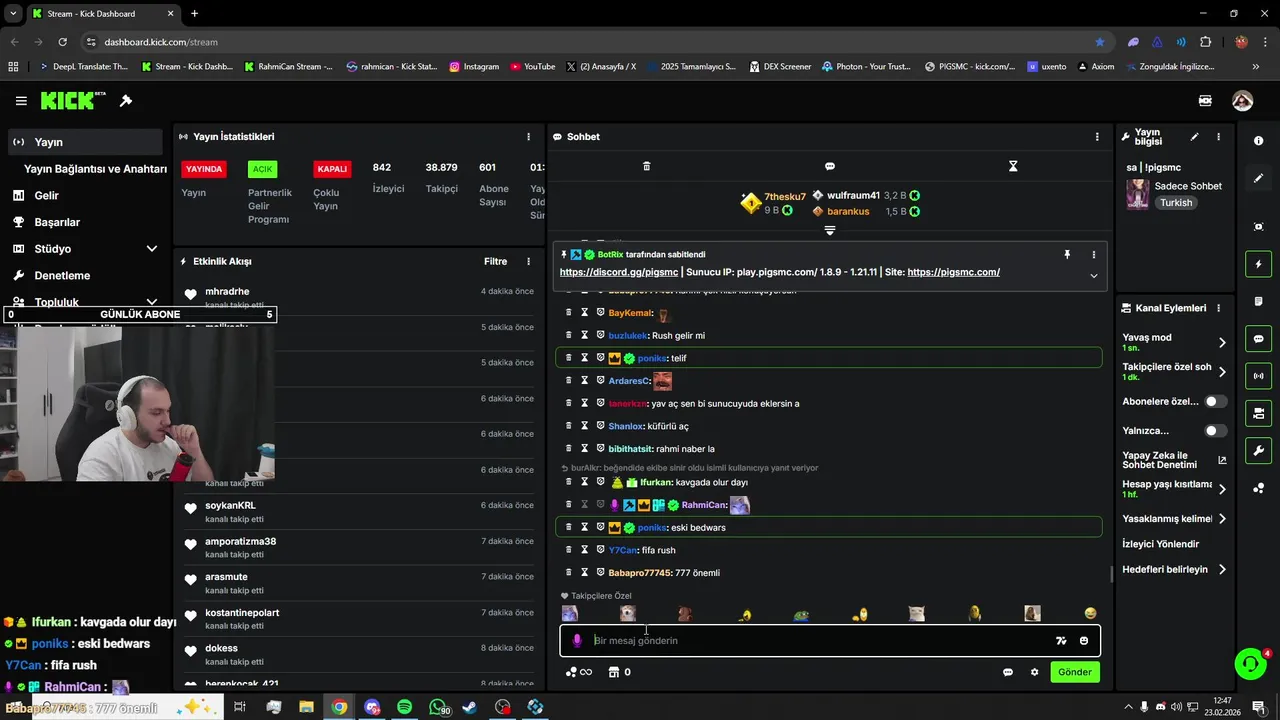Click wrench icon in right sidebar
This screenshot has height=720, width=1280.
[x=1258, y=451]
